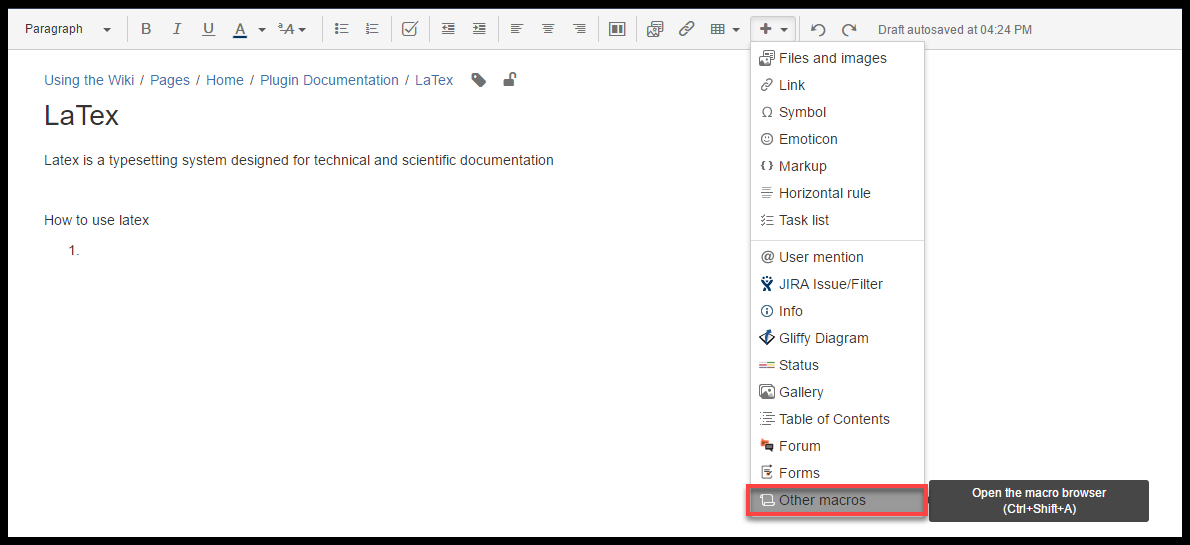Open the text color picker arrow
This screenshot has width=1190, height=545.
[262, 30]
